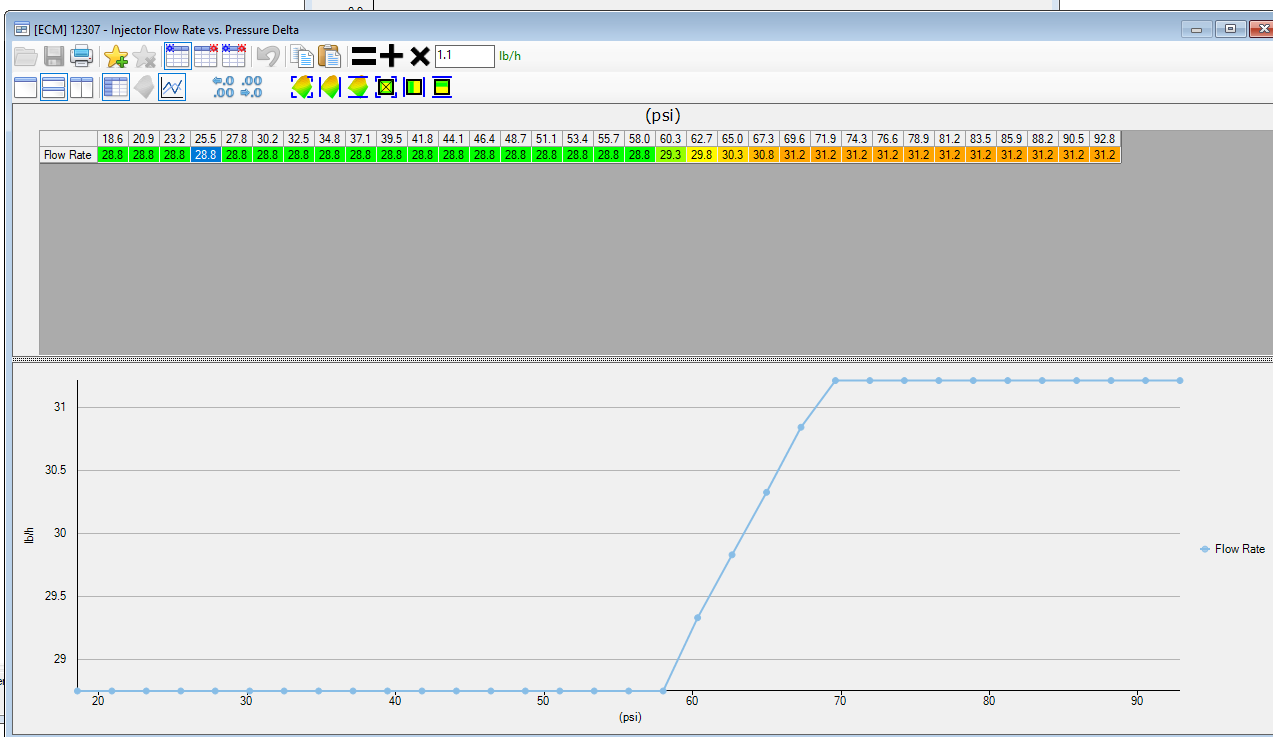Select the highlighted 28.8 cell under 25.5 psi
This screenshot has width=1273, height=737.
pyautogui.click(x=206, y=155)
